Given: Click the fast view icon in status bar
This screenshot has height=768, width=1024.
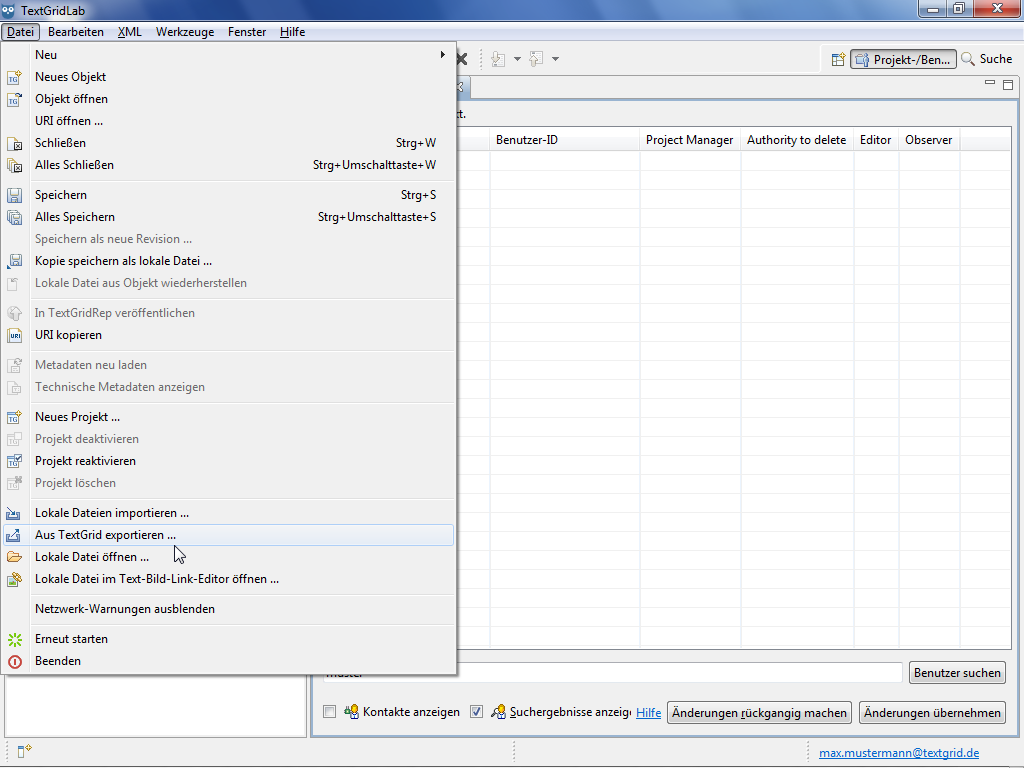Looking at the screenshot, I should coord(24,751).
